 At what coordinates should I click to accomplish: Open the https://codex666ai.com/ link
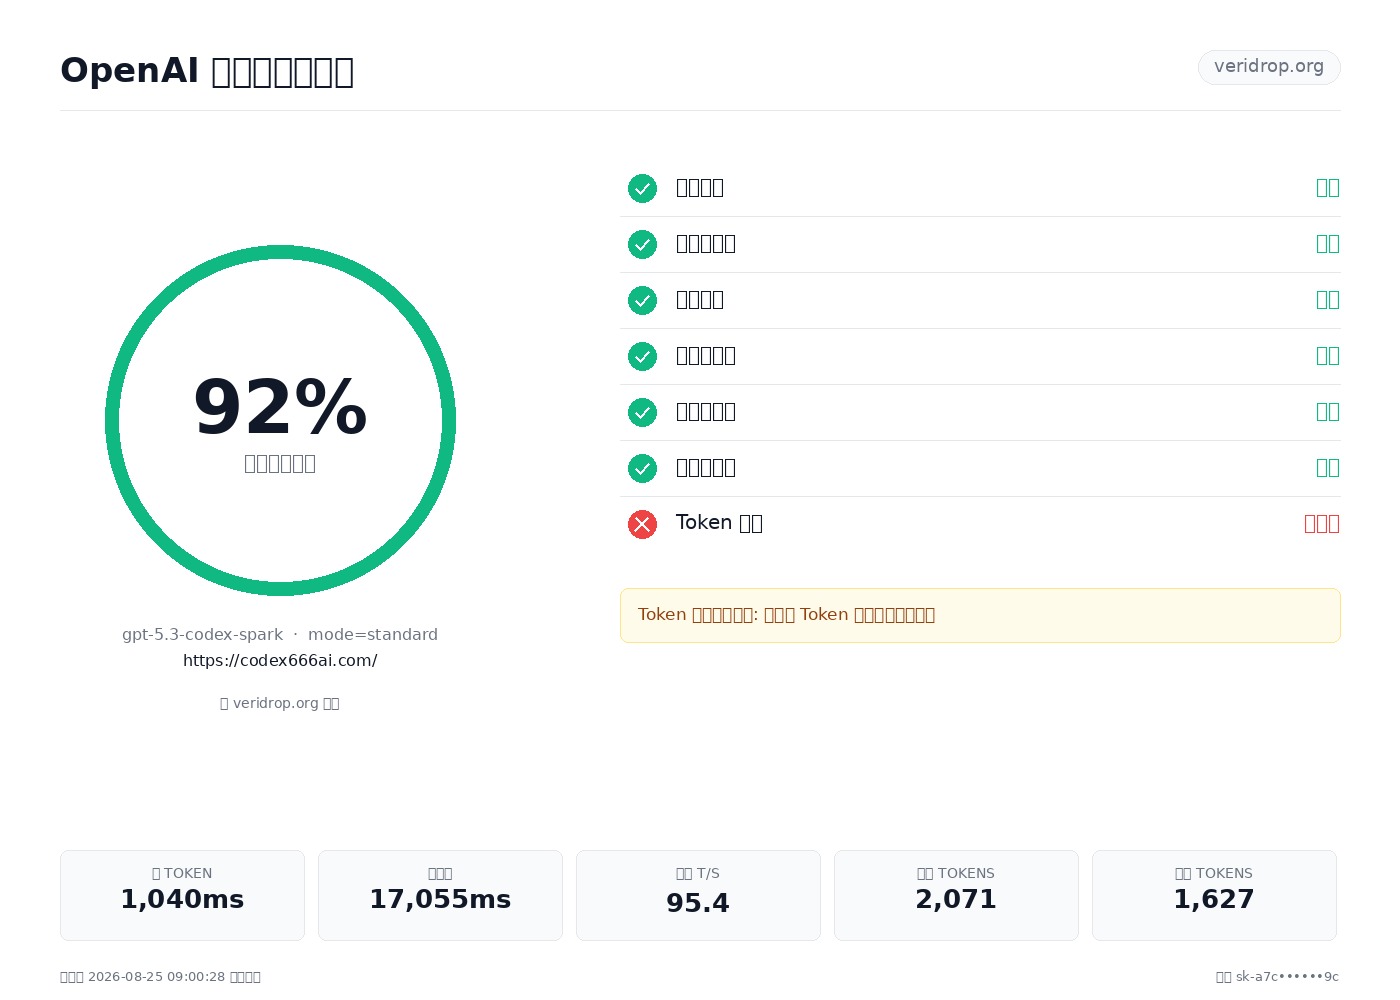280,661
